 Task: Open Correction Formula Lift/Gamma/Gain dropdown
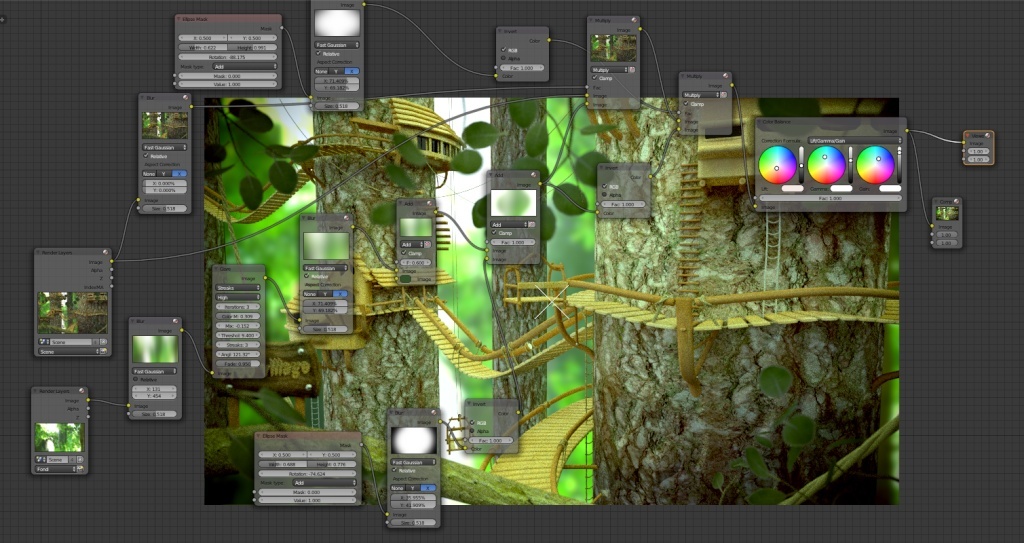pyautogui.click(x=854, y=140)
